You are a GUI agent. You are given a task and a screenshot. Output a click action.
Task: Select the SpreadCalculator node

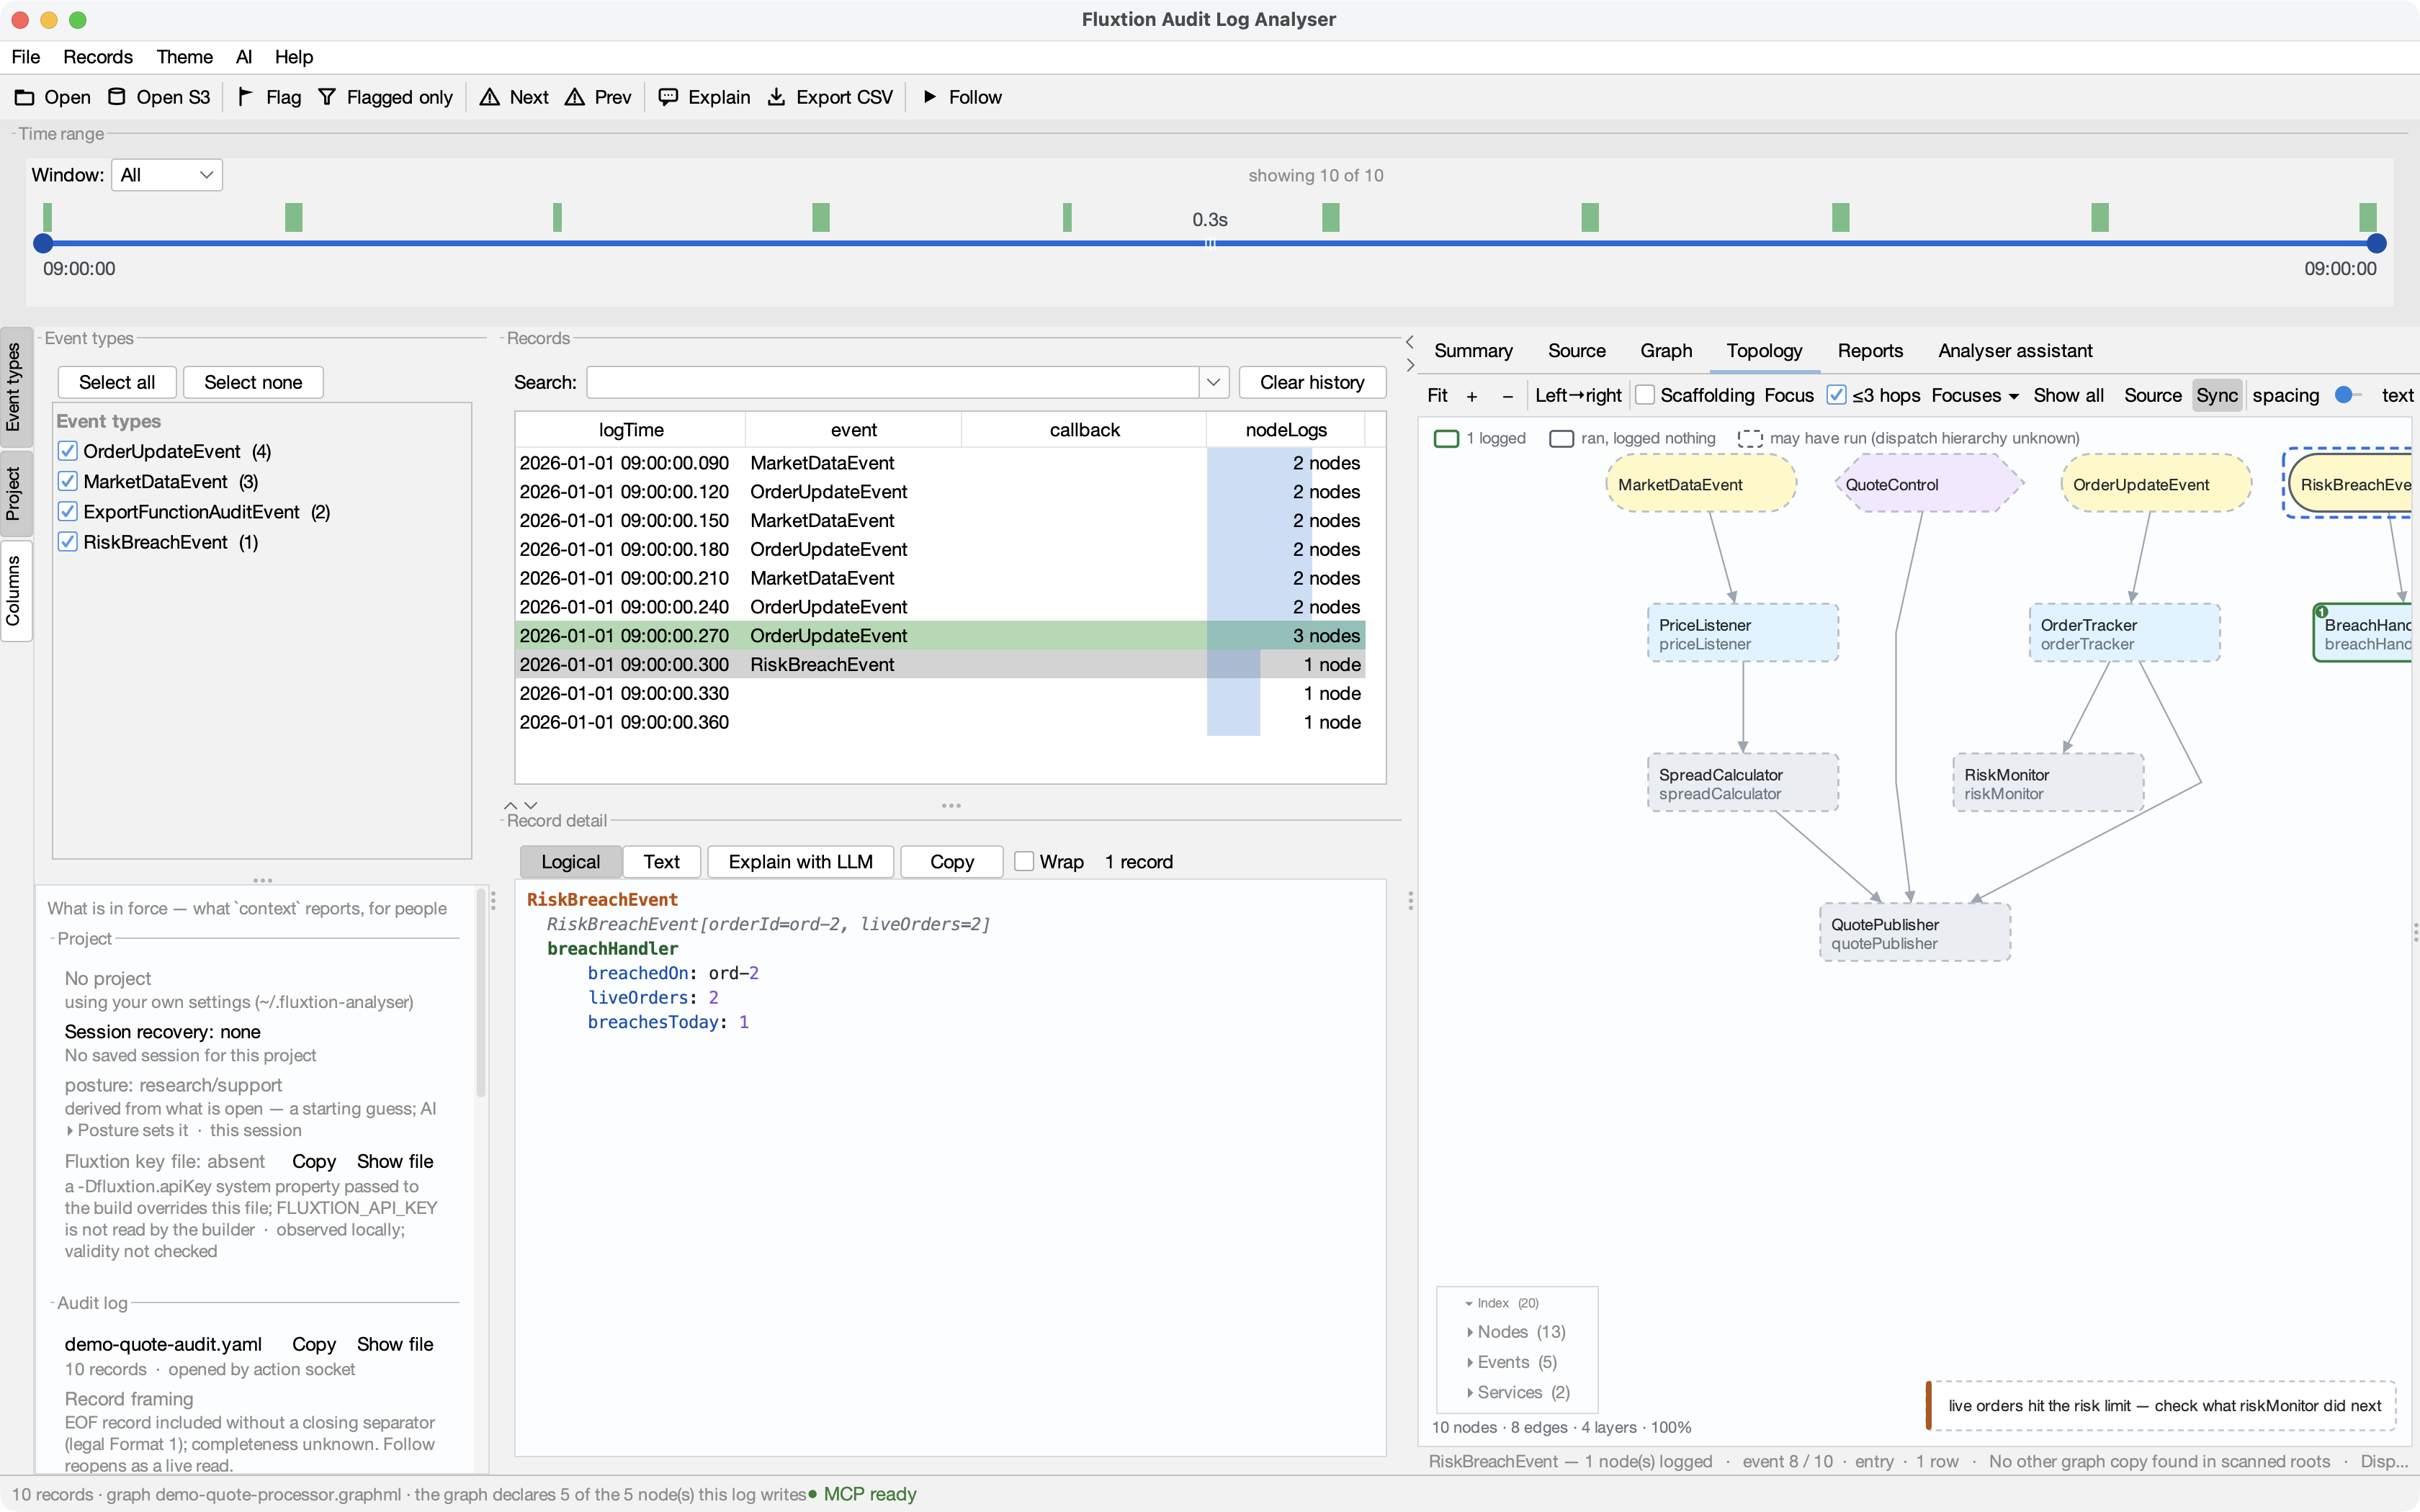(1743, 783)
